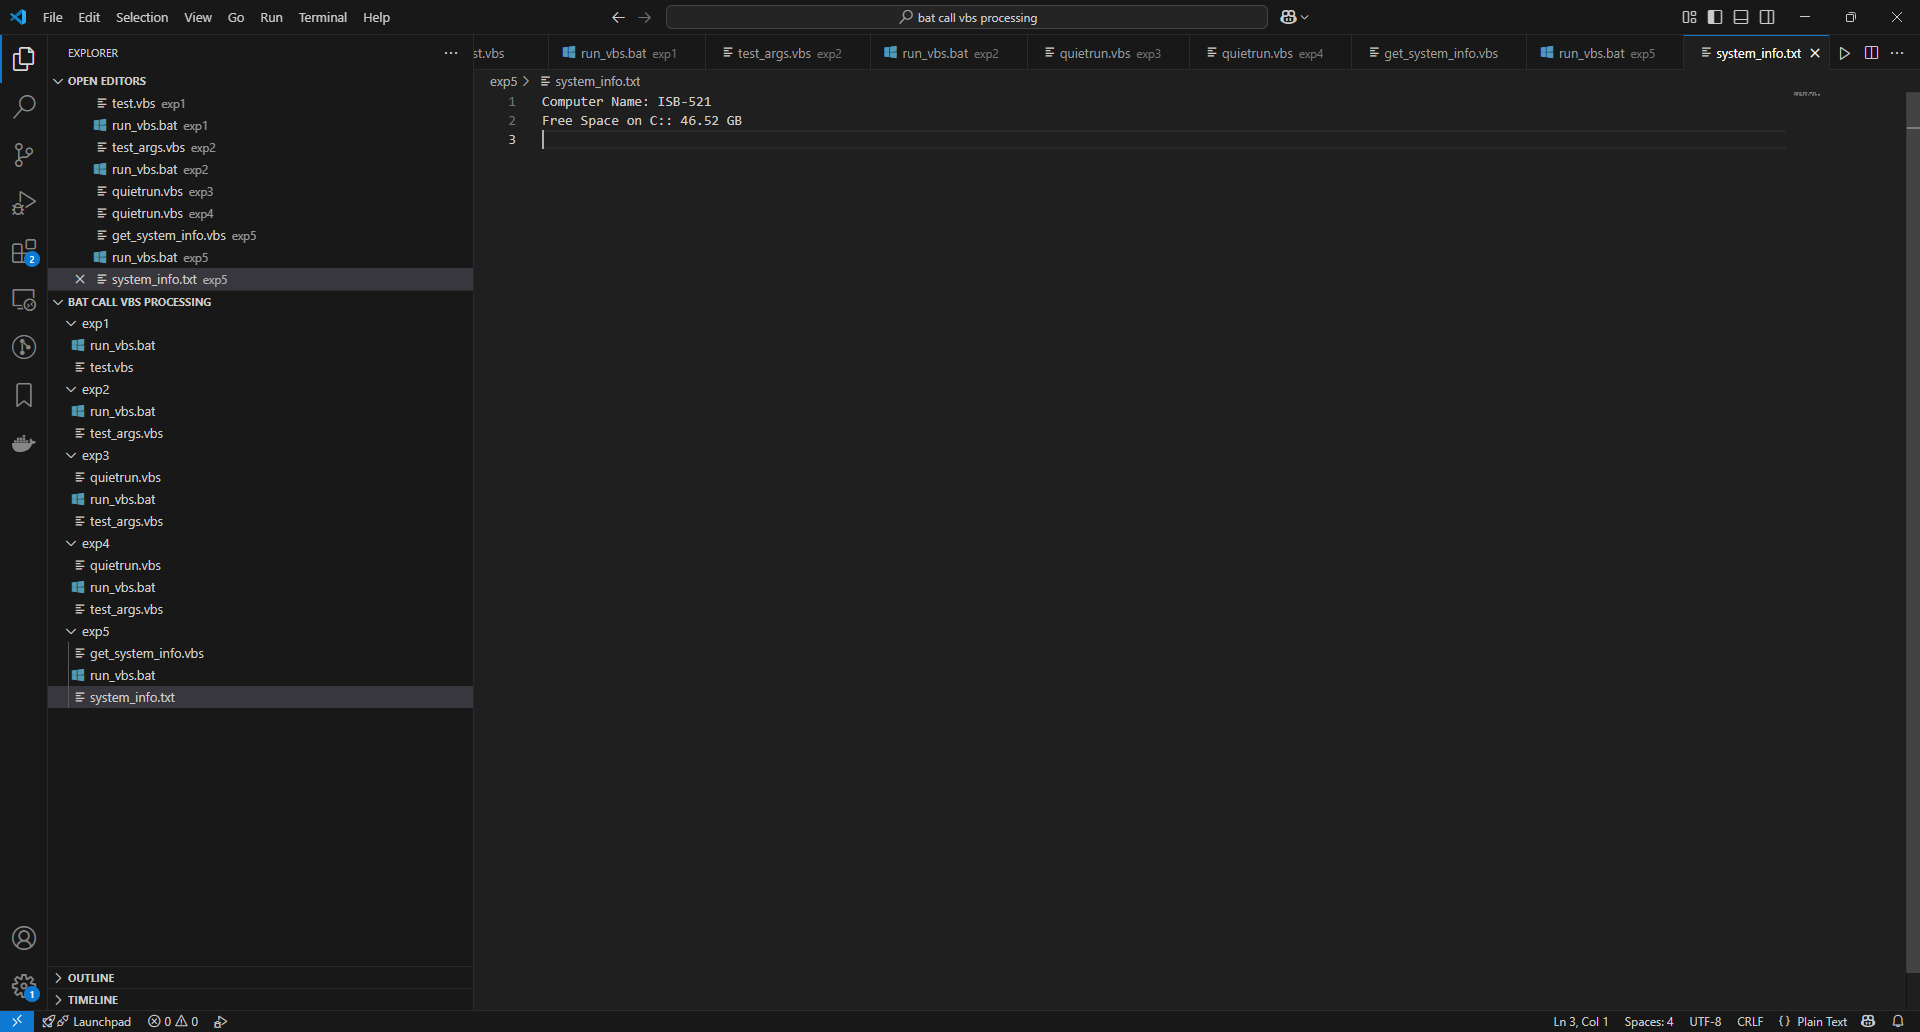Screen dimensions: 1920x1032
Task: Open the Bookmarks view icon
Action: point(24,395)
